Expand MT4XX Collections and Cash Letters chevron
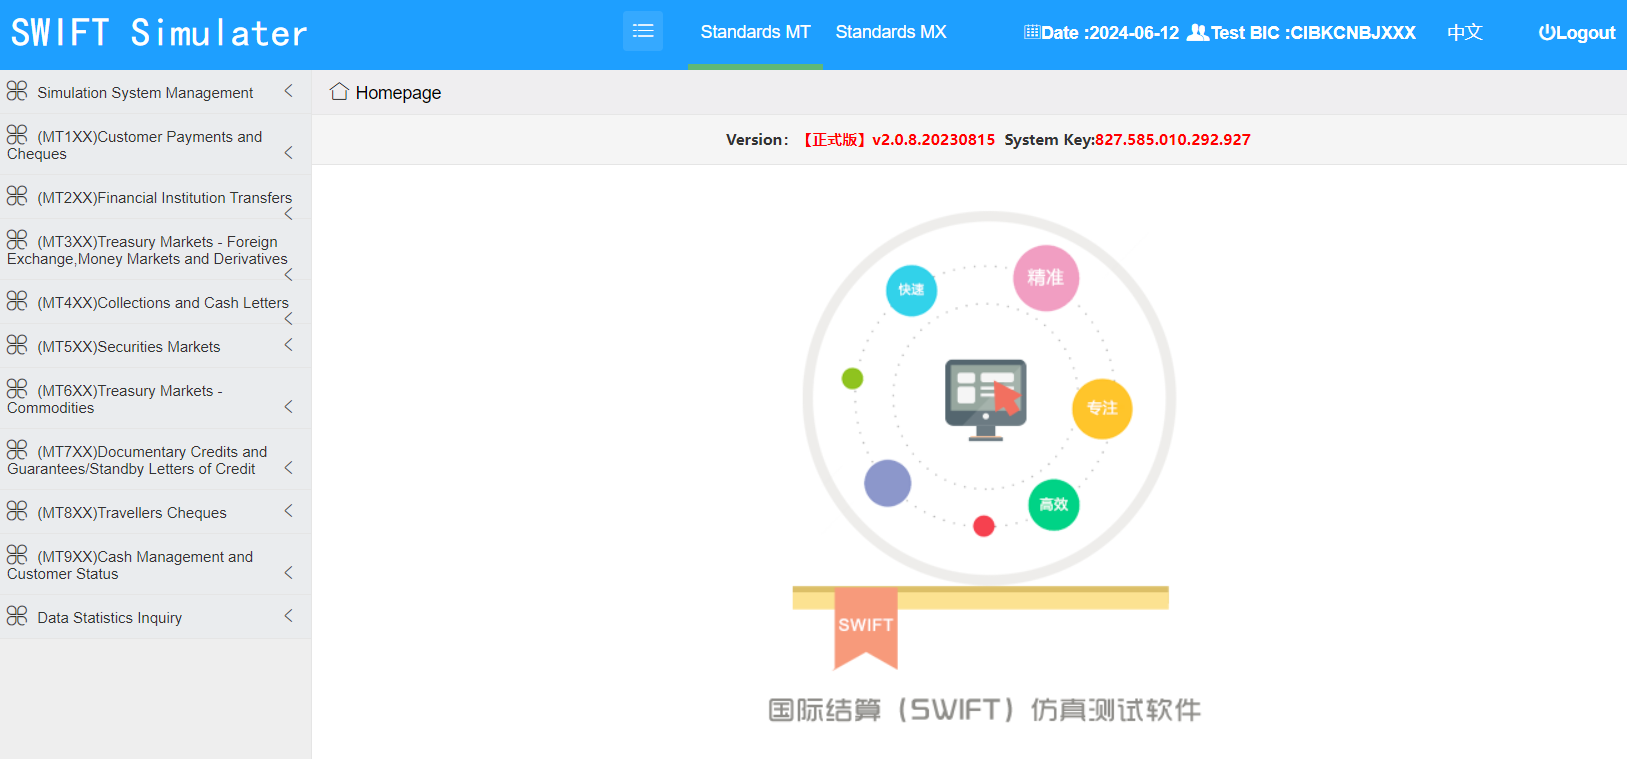1627x759 pixels. (288, 318)
